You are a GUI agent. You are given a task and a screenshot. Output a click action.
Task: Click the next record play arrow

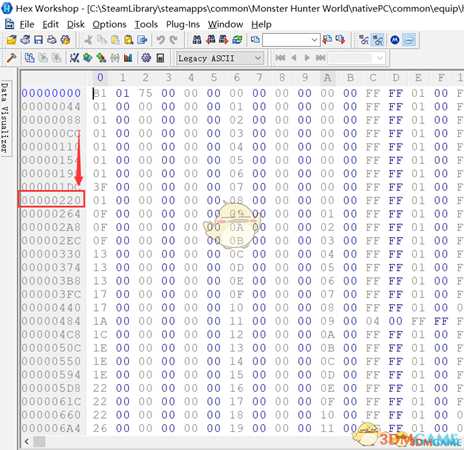(307, 58)
